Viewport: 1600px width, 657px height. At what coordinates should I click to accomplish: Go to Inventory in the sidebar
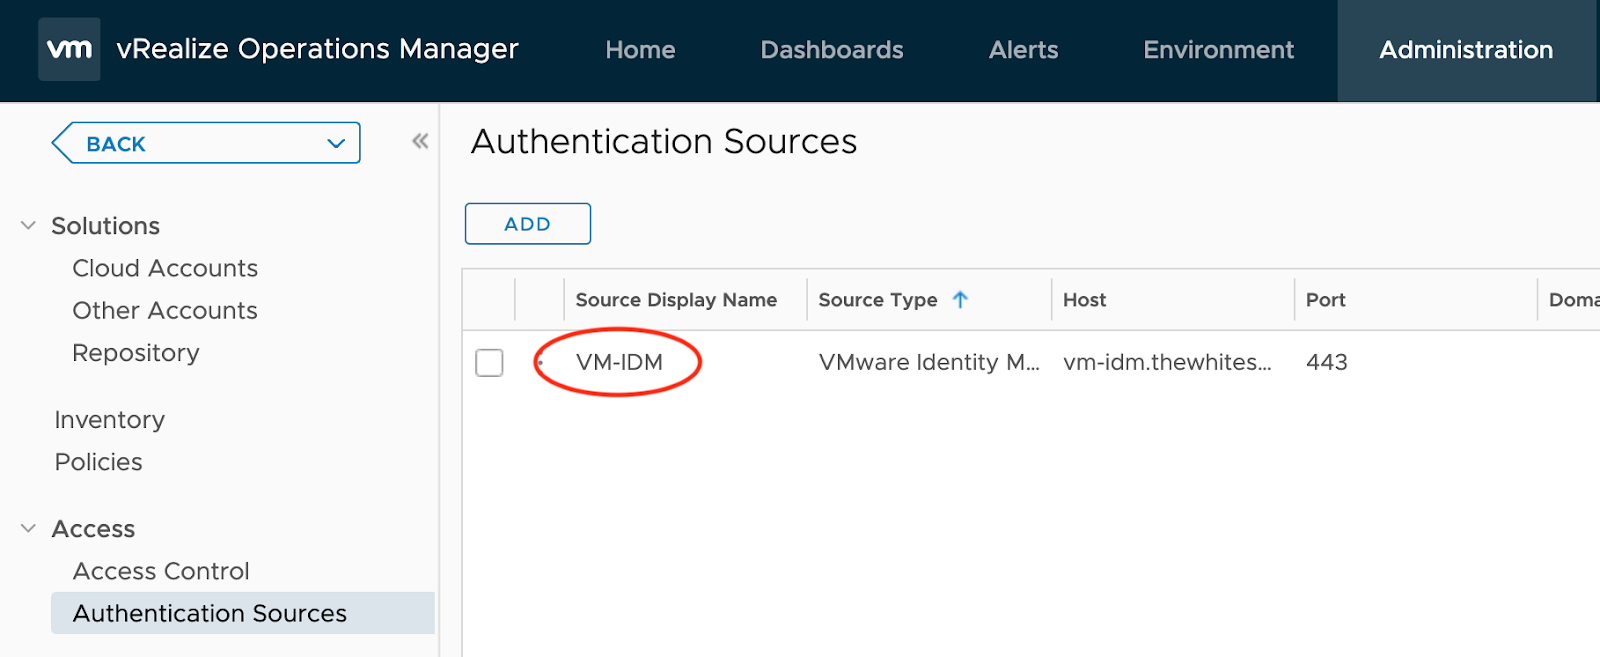click(x=110, y=420)
